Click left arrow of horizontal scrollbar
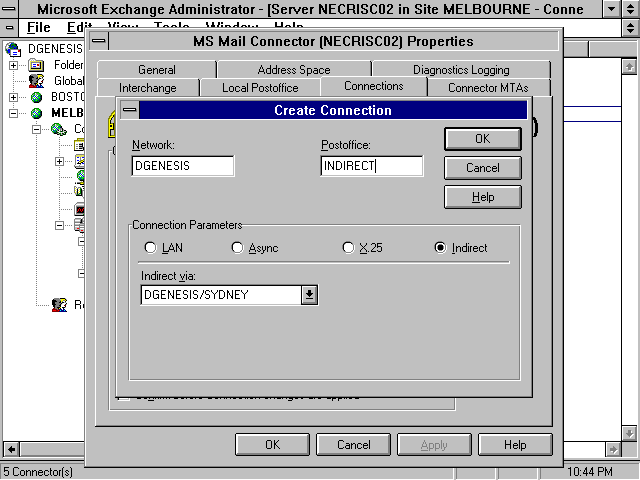640x480 pixels. [x=11, y=449]
